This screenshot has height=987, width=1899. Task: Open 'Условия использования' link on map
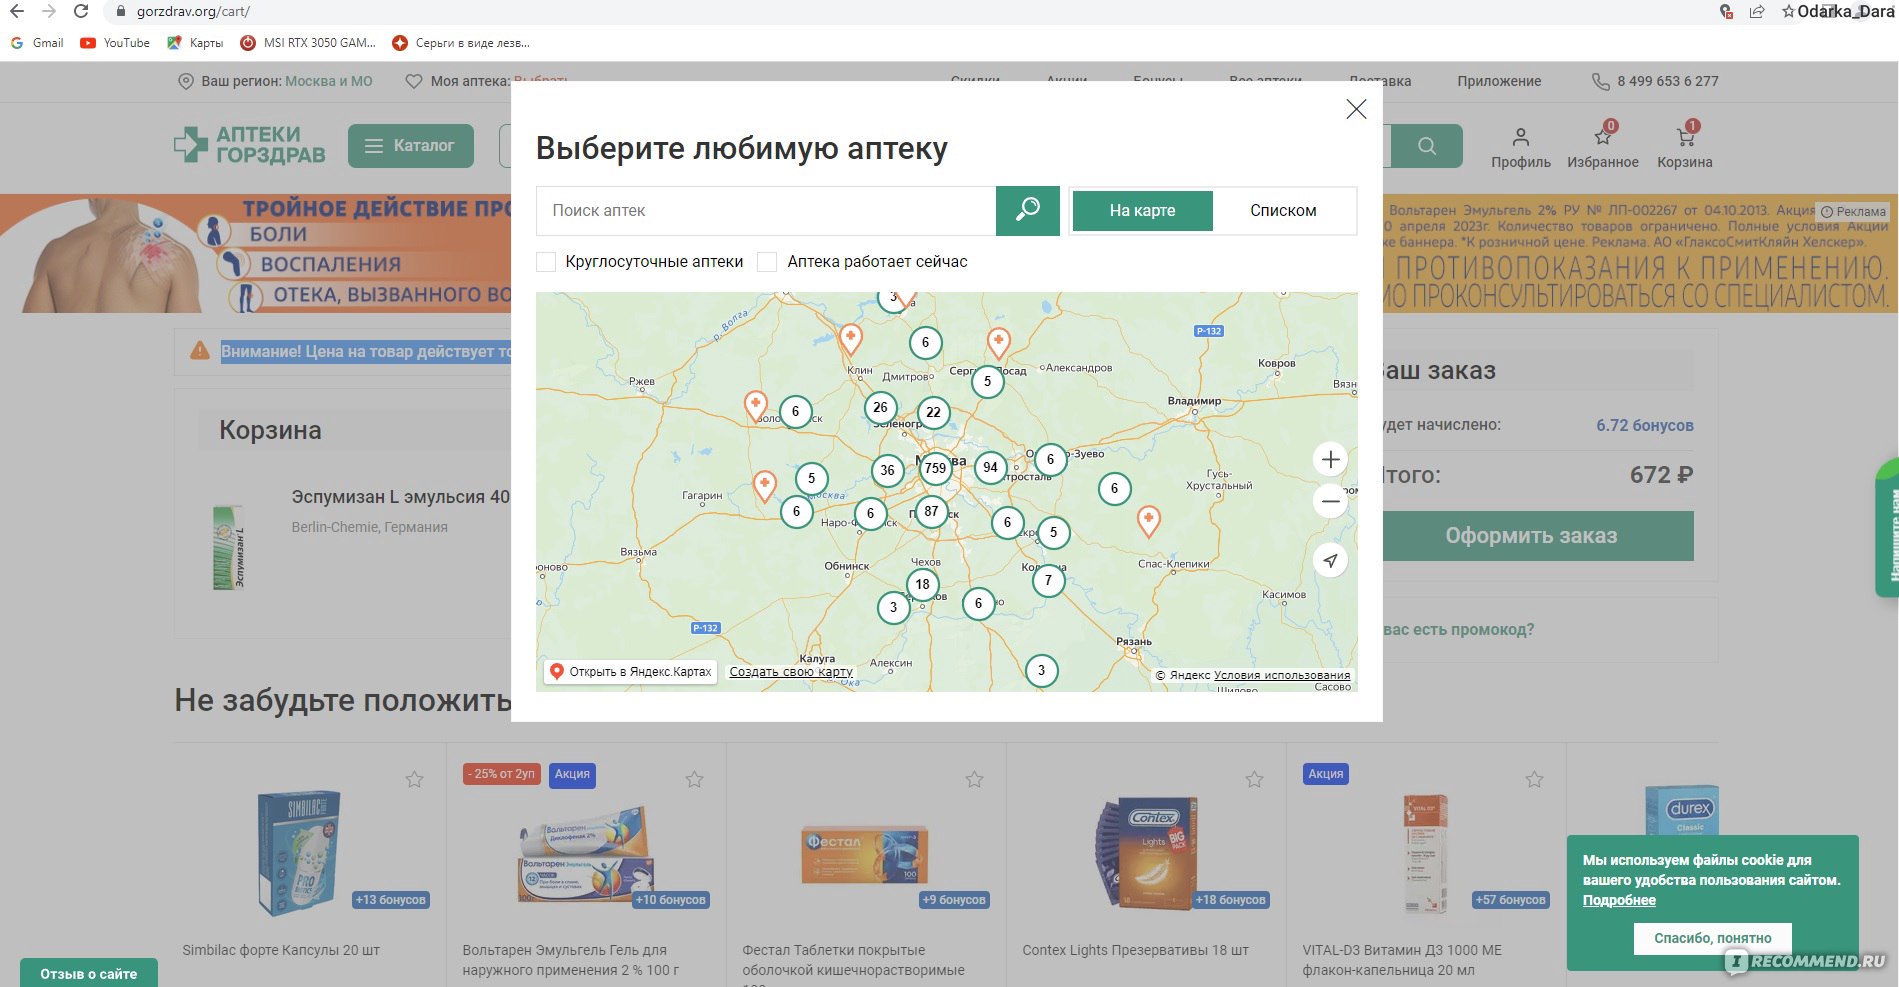tap(1282, 675)
